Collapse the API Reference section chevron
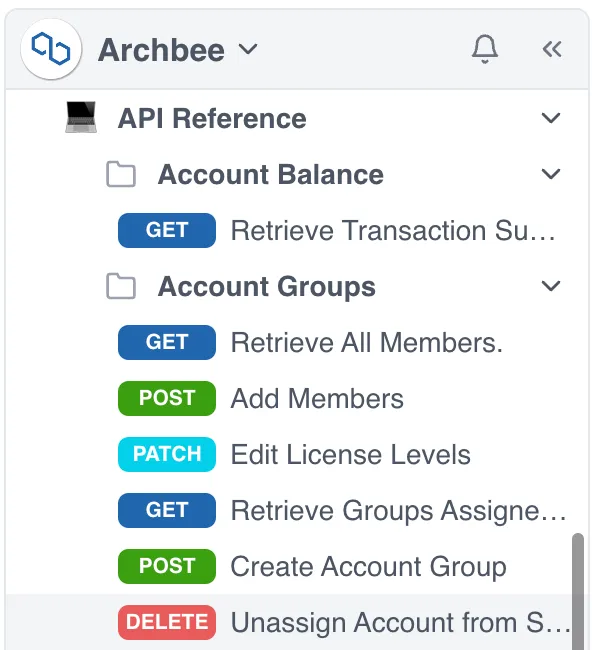 click(x=551, y=118)
